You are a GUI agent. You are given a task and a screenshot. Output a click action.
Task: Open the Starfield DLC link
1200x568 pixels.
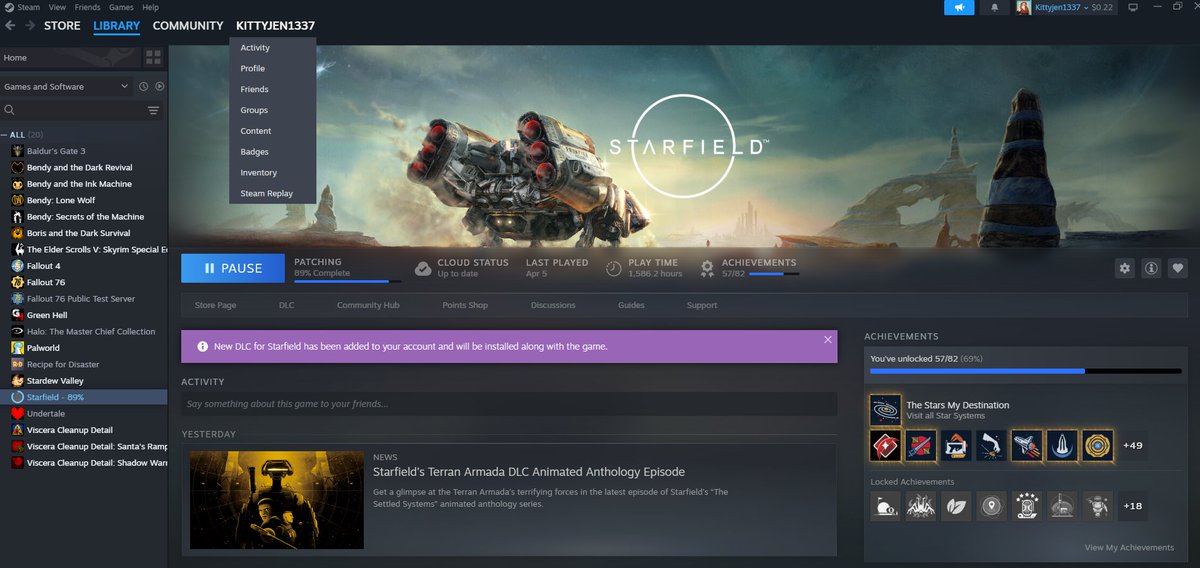tap(286, 305)
